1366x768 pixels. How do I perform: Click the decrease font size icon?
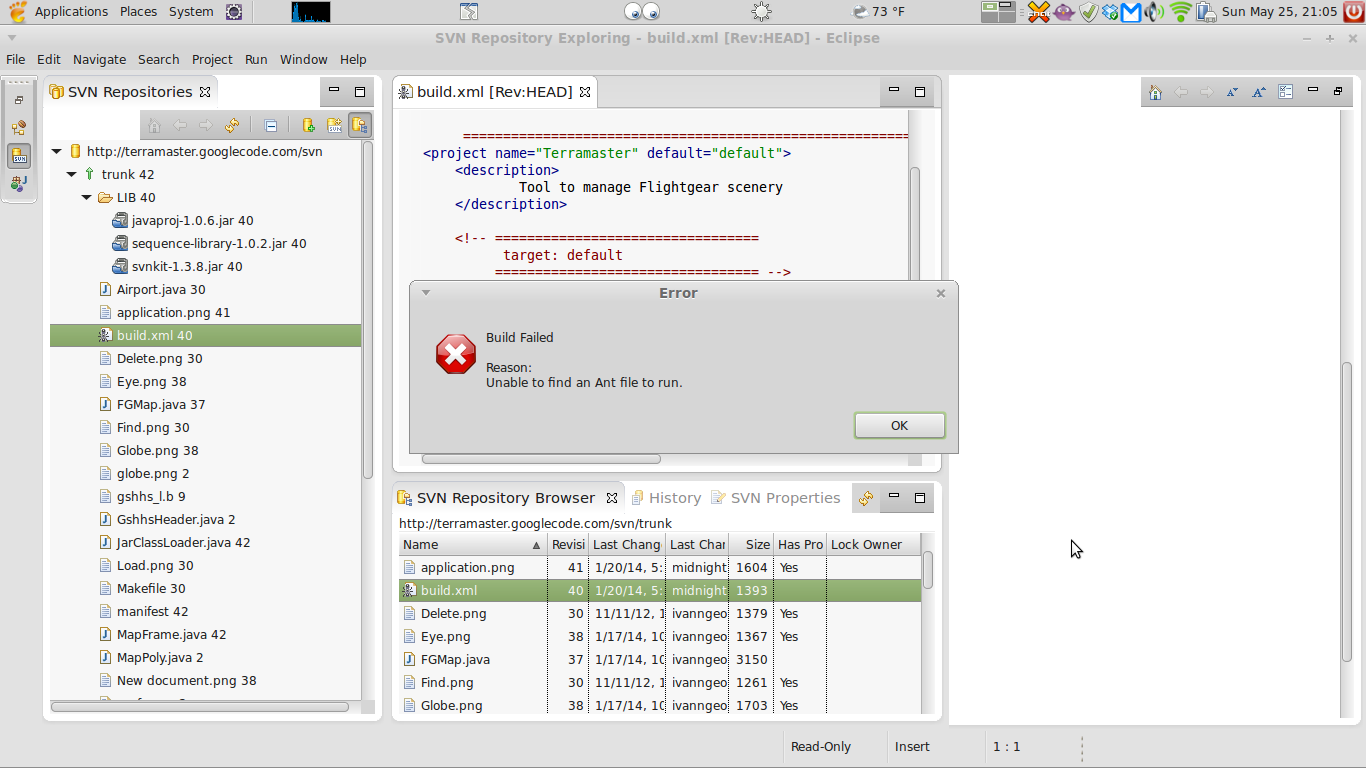(1232, 92)
